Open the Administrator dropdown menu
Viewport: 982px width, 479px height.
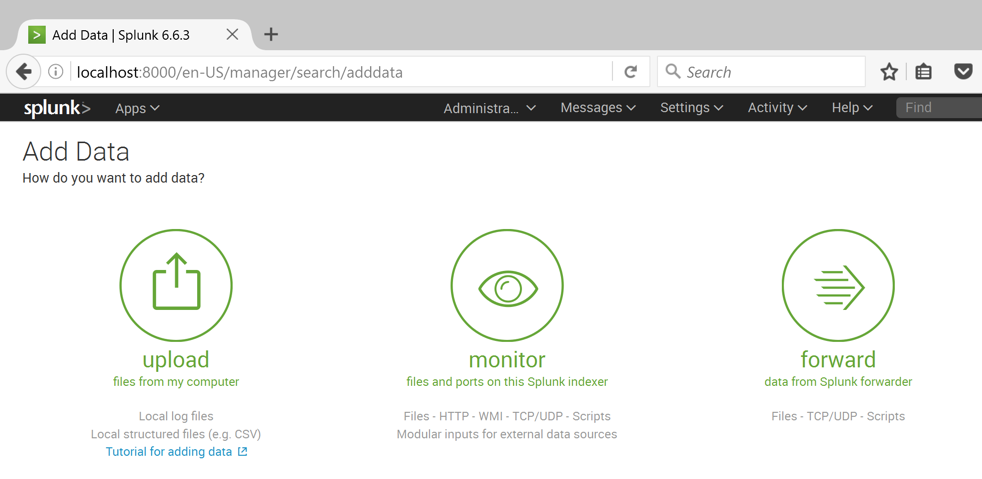tap(490, 108)
